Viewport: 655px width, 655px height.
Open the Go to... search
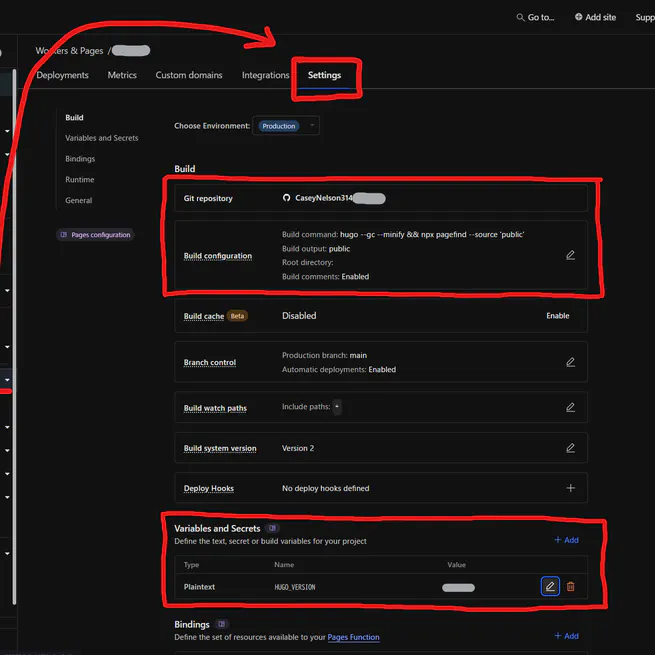click(535, 17)
